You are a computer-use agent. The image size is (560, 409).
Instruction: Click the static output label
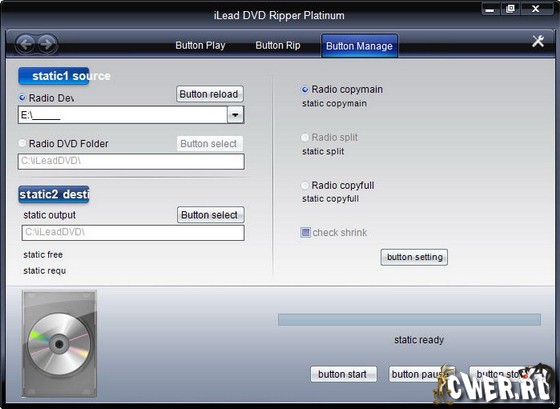49,215
